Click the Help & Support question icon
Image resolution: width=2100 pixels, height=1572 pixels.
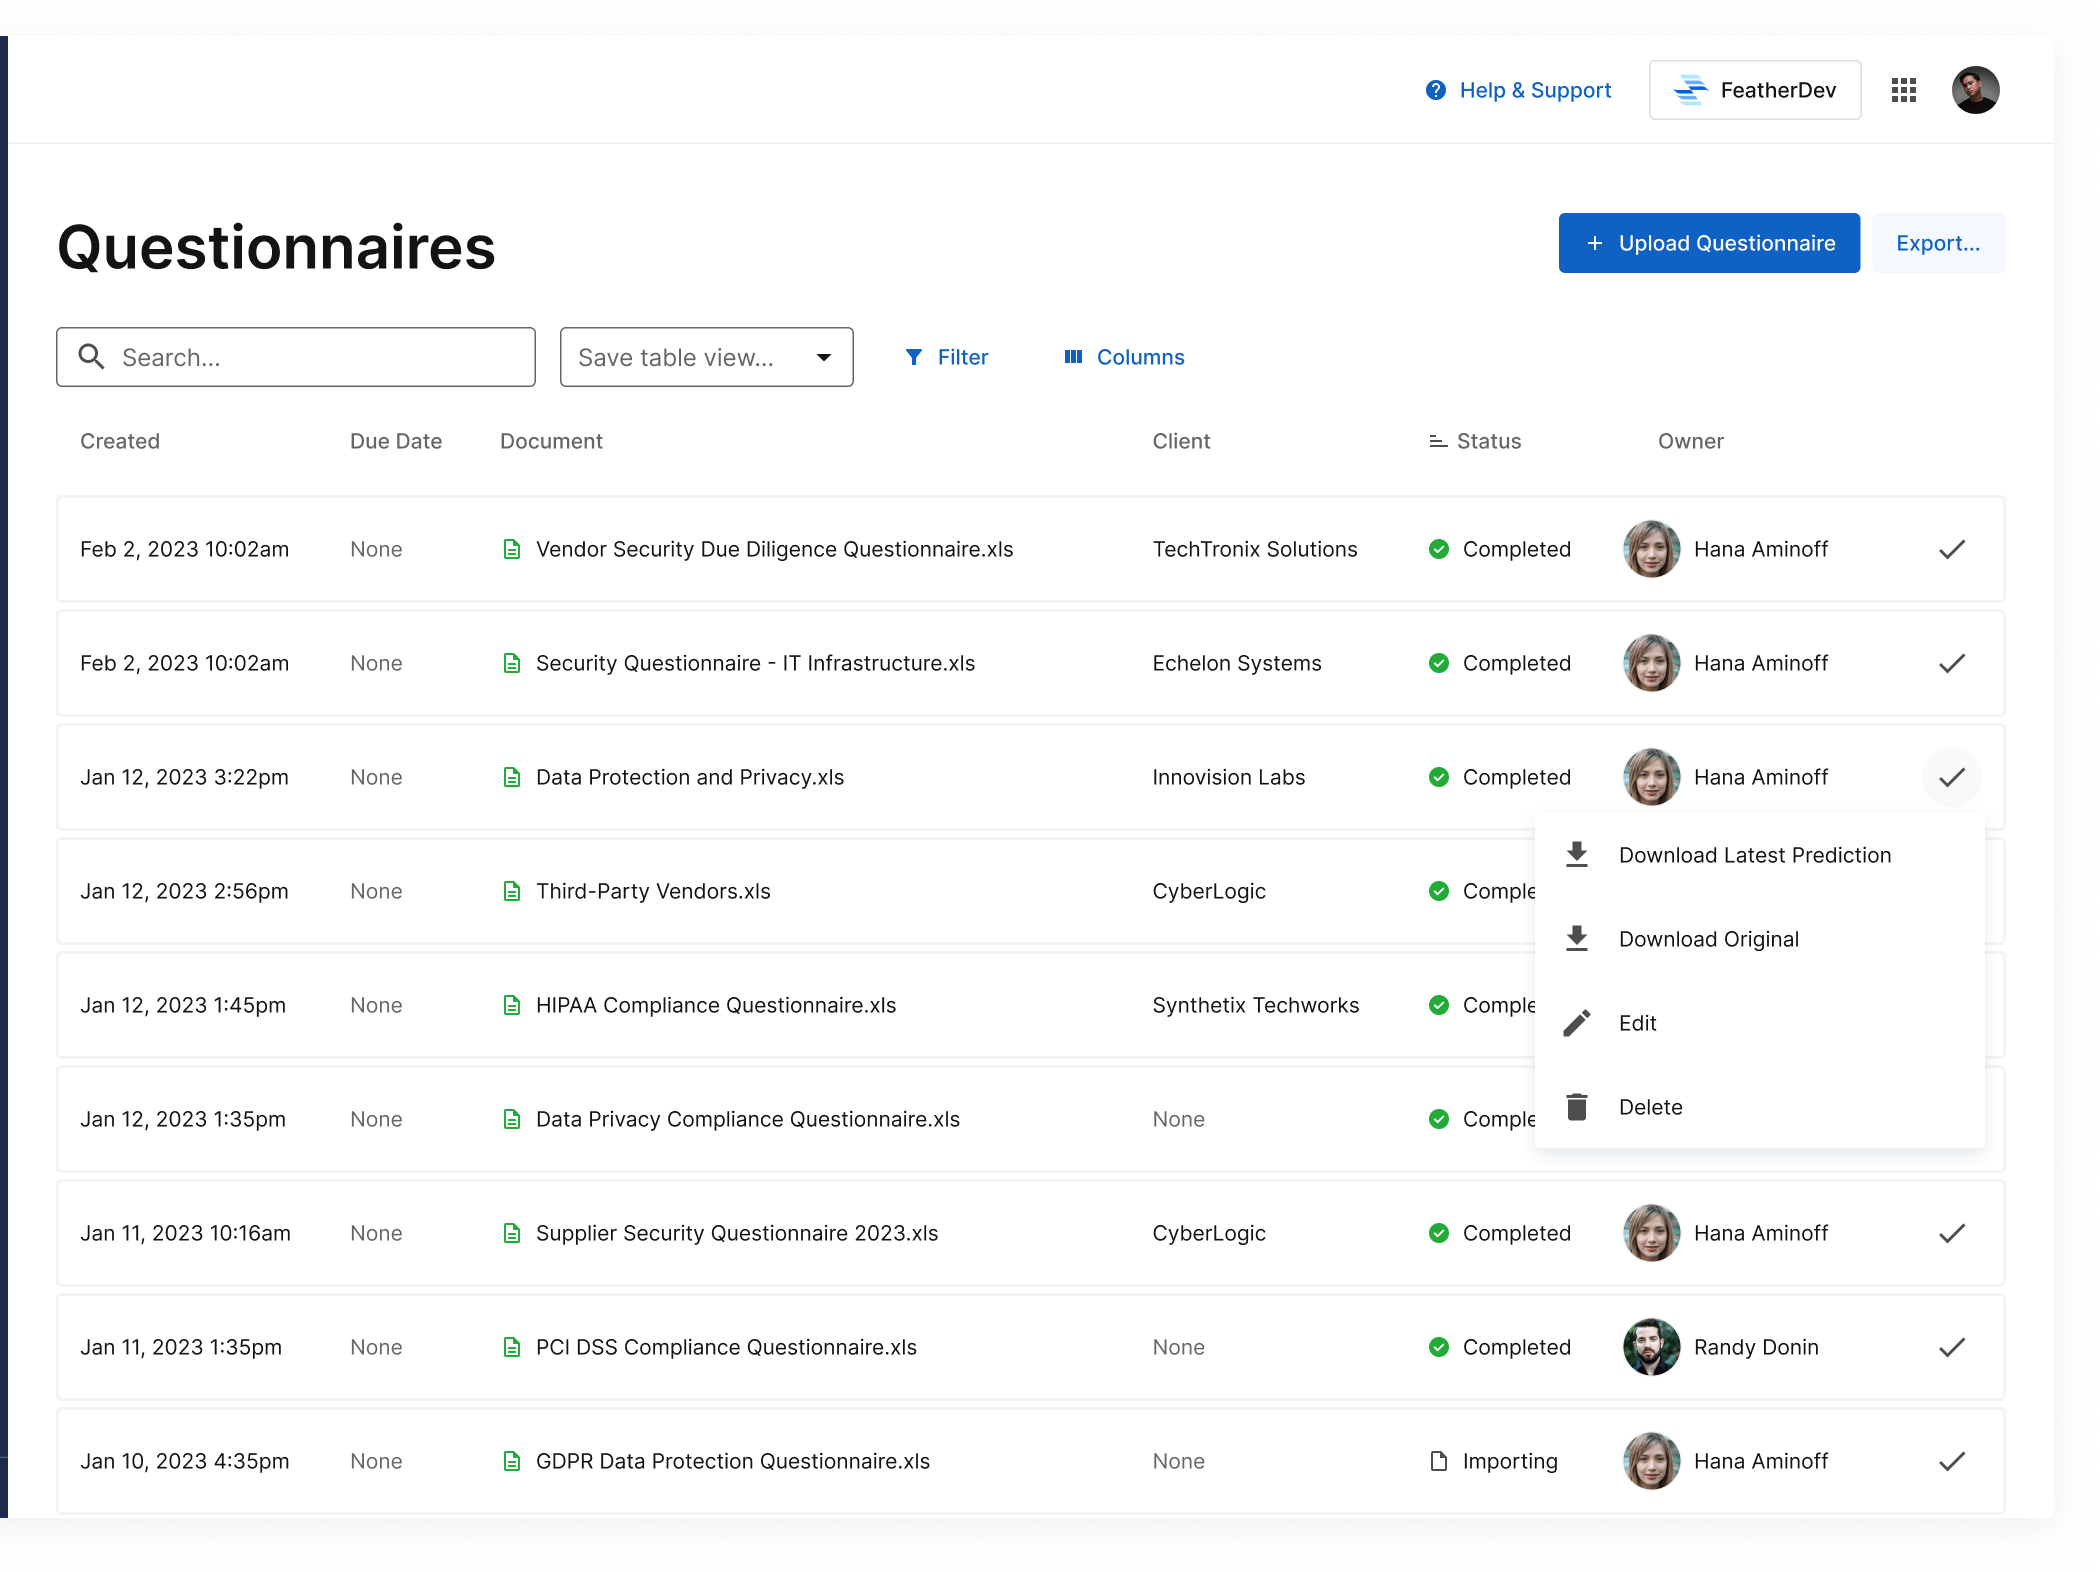click(1435, 90)
